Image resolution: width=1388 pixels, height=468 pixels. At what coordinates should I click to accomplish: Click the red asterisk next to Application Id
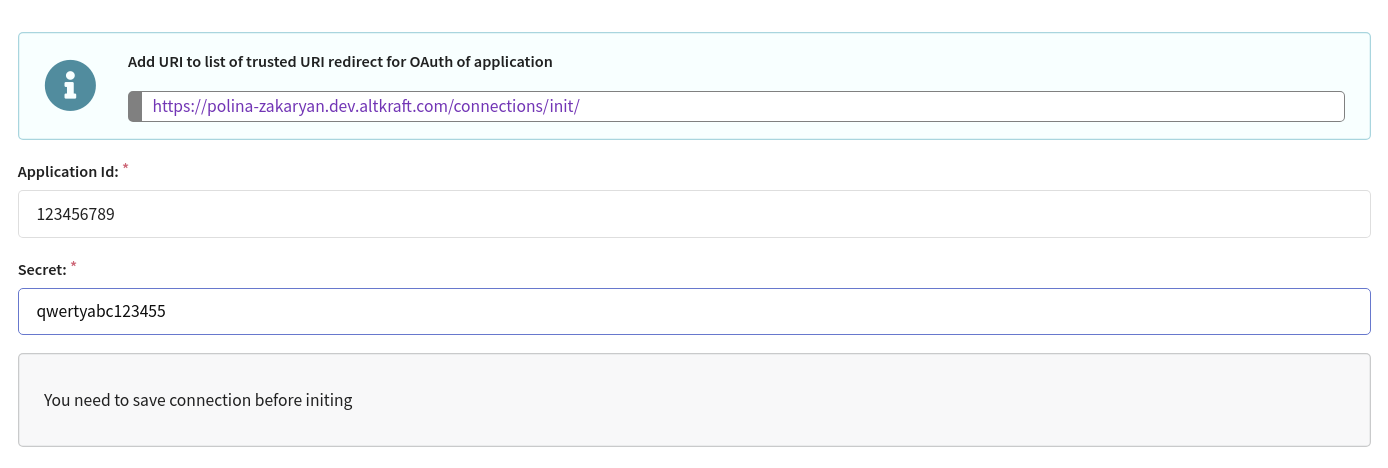(126, 167)
